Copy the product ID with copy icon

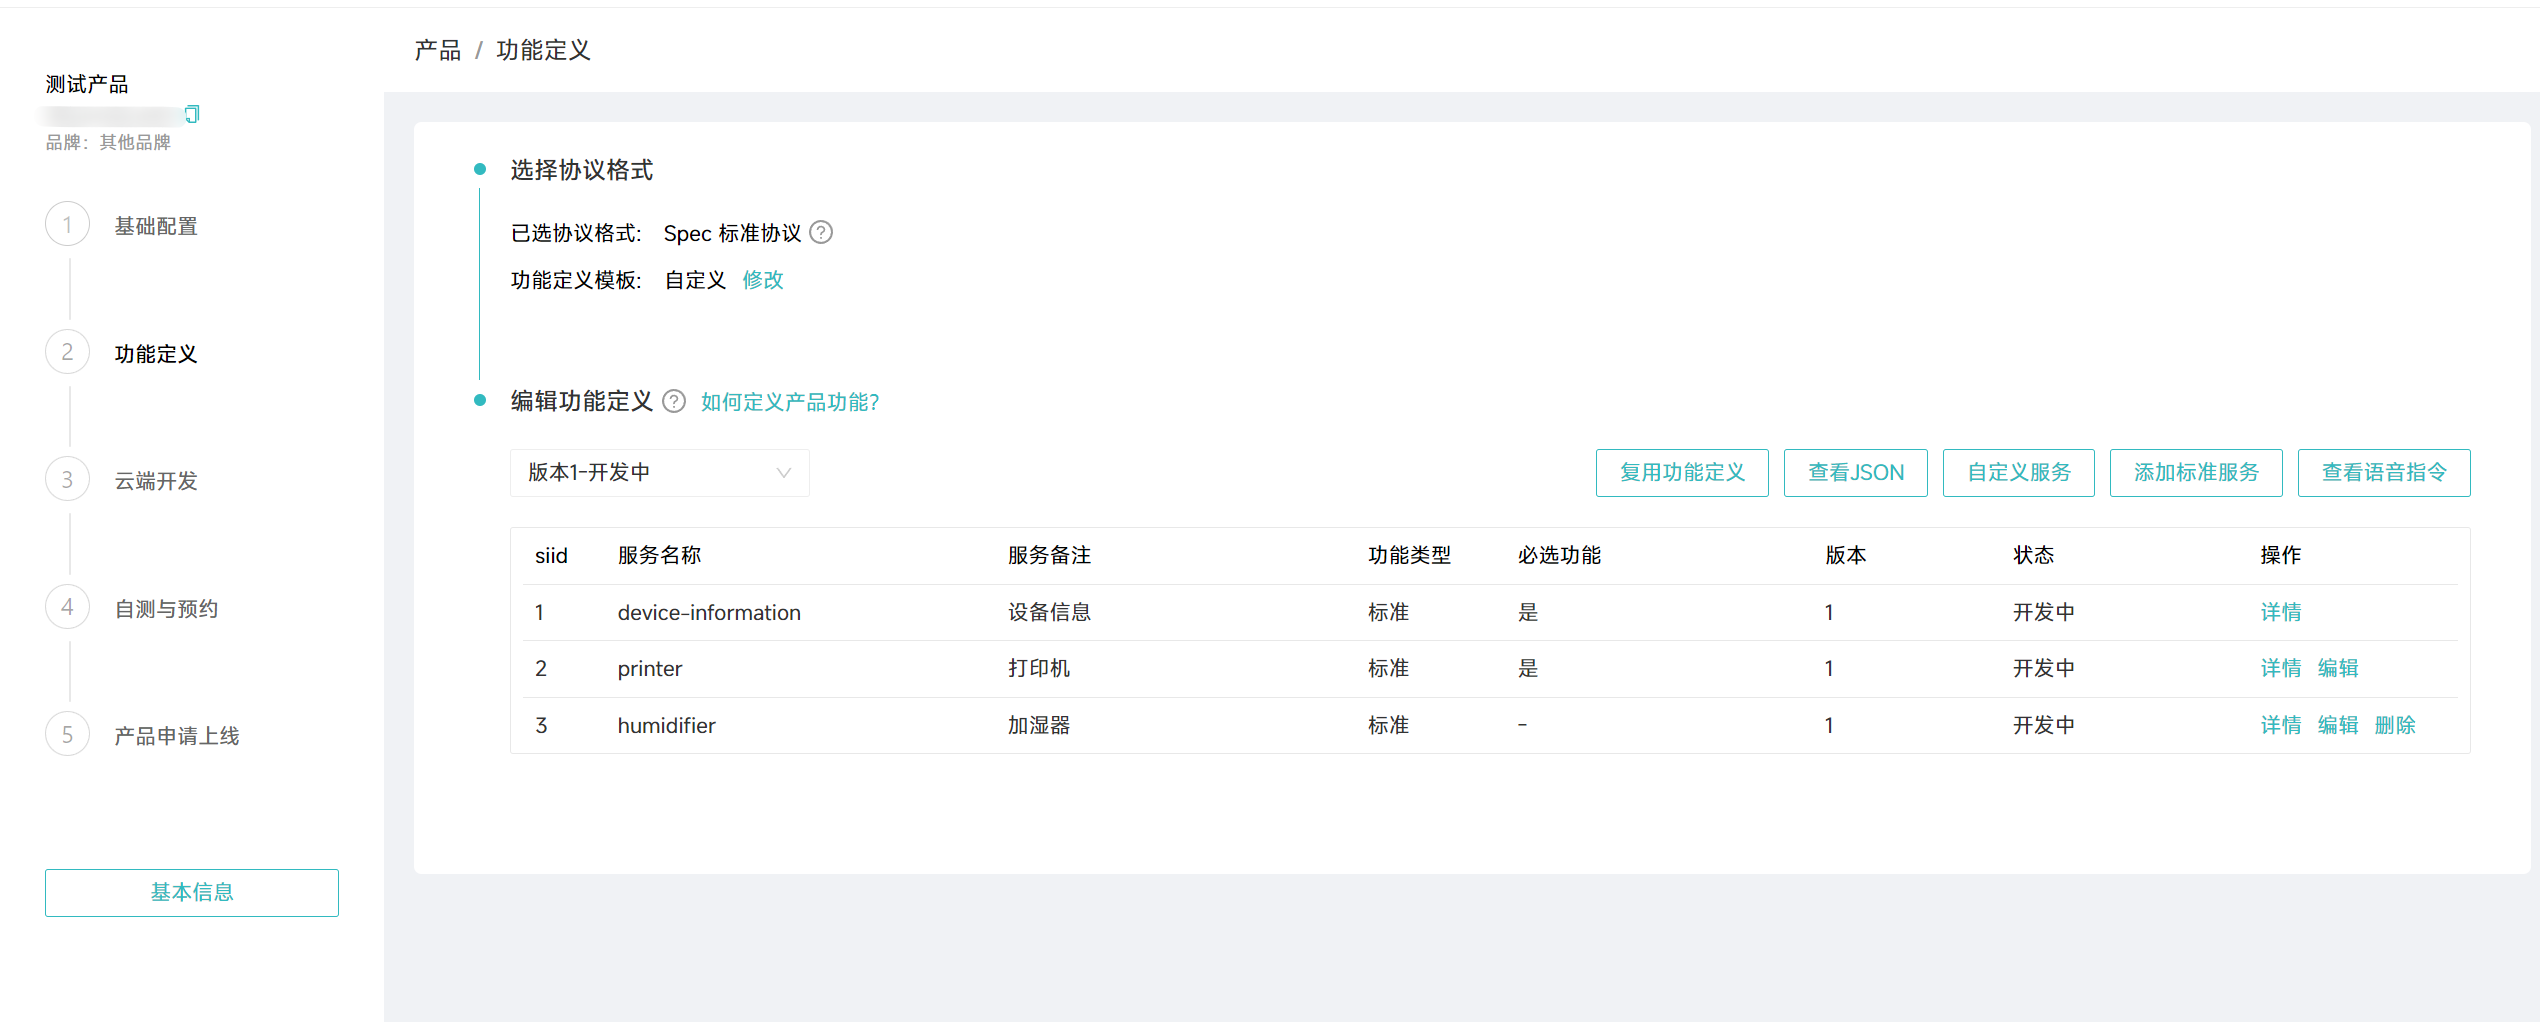[192, 114]
